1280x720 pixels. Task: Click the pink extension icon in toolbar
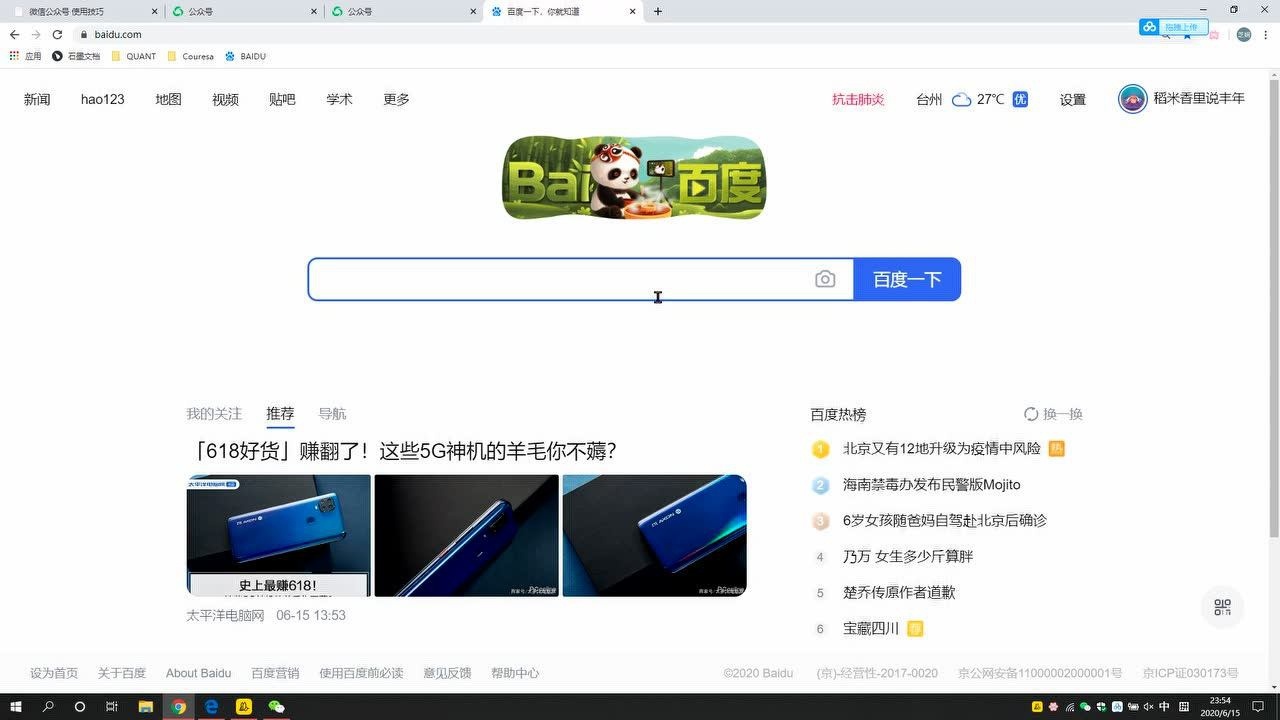(x=1214, y=35)
